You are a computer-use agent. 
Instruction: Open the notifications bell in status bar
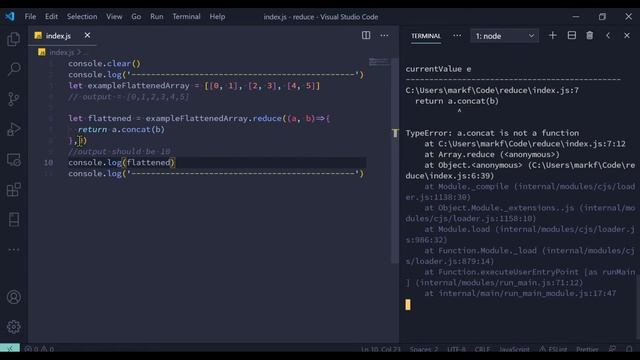pyautogui.click(x=629, y=349)
